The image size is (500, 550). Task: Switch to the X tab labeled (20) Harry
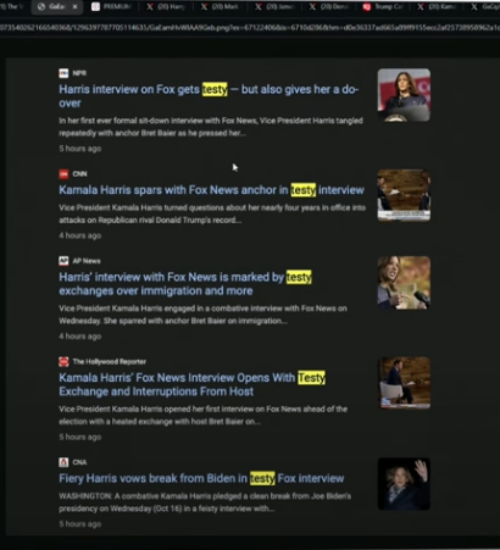point(166,7)
